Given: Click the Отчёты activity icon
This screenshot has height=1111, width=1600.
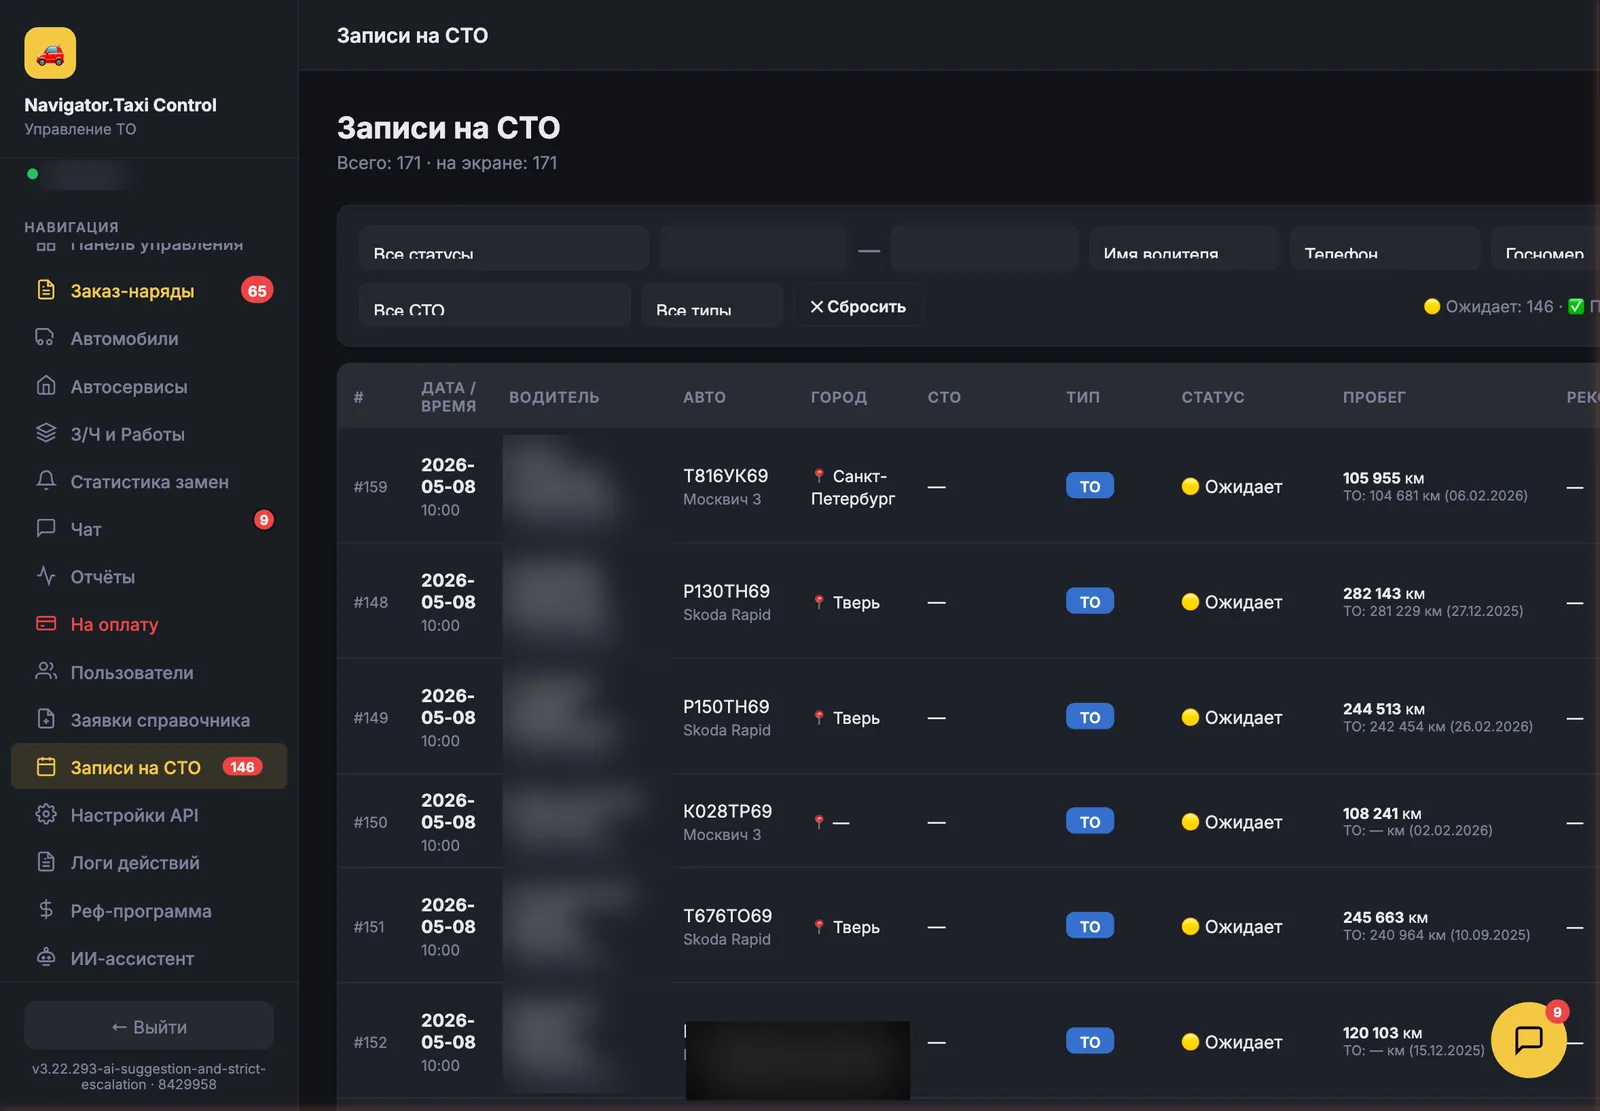Looking at the screenshot, I should pos(46,576).
